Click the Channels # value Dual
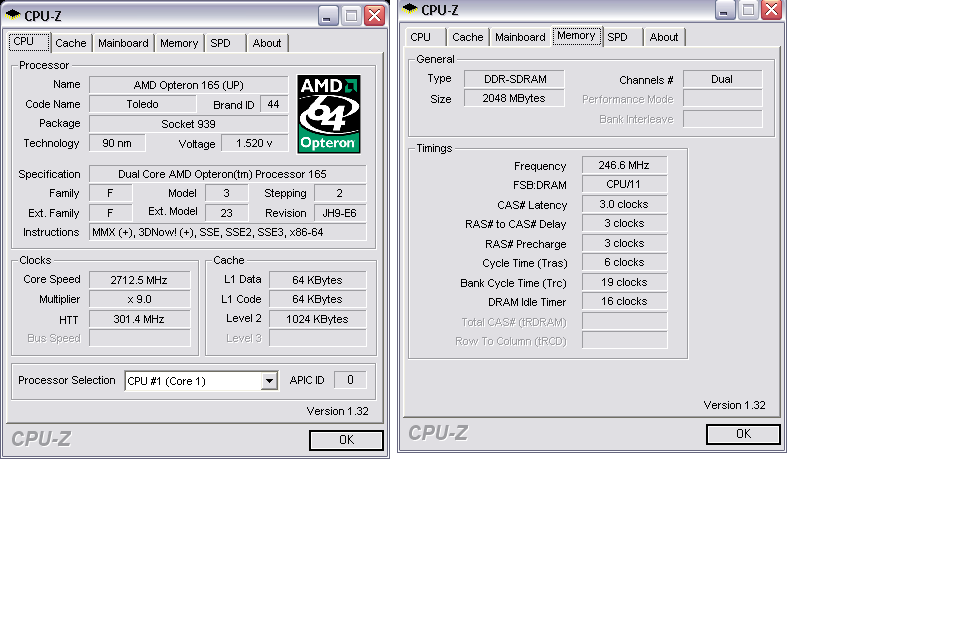 coord(722,79)
